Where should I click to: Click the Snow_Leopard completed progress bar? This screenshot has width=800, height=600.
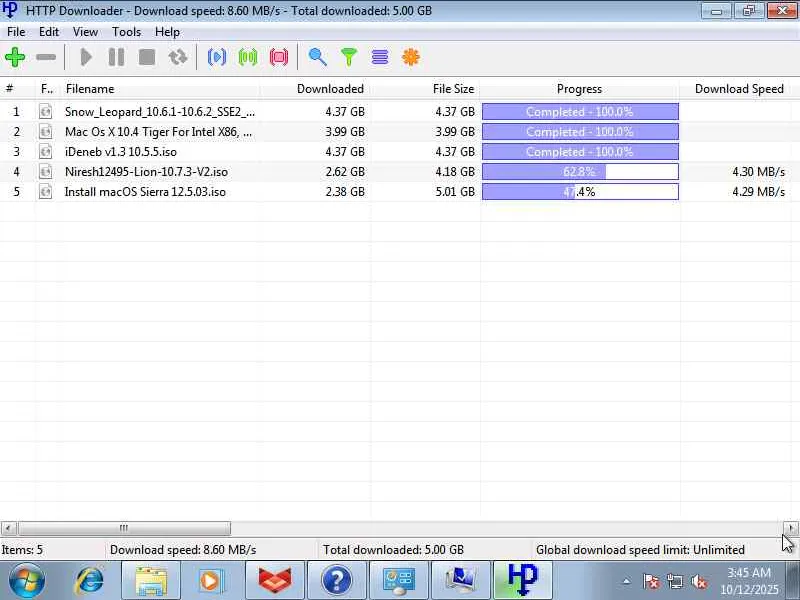pos(580,111)
